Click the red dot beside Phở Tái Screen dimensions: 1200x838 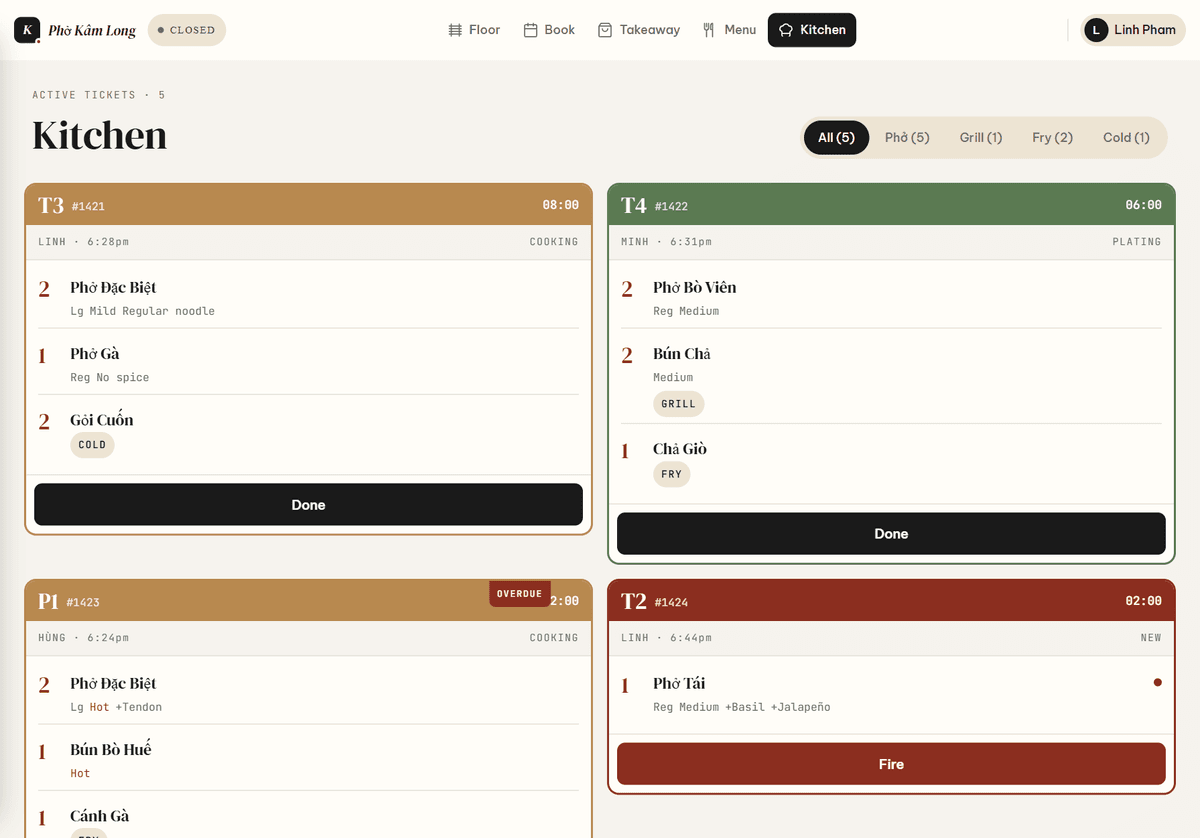pos(1158,682)
